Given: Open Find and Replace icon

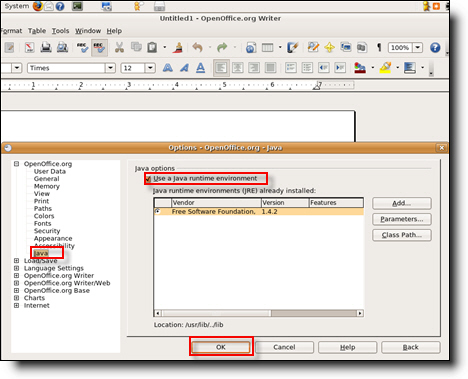Looking at the screenshot, I should coord(313,47).
